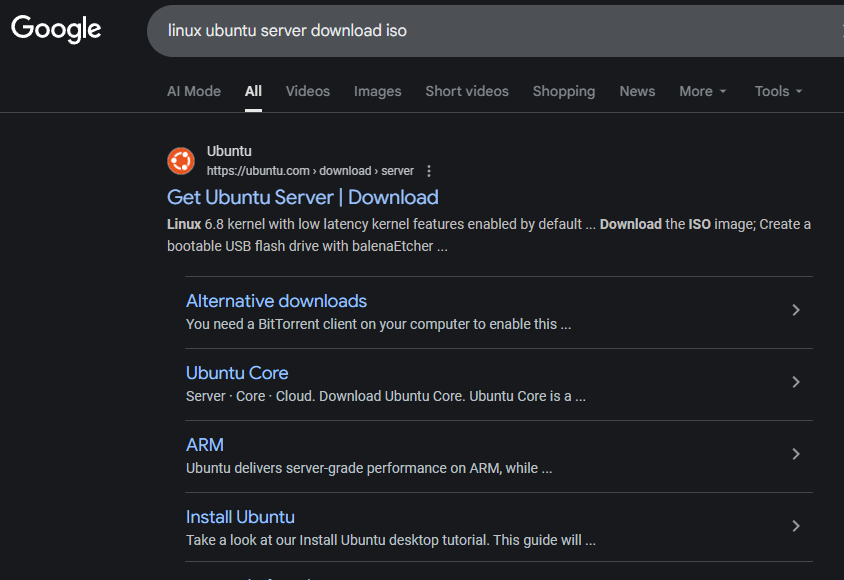Switch to AI Mode tab
The width and height of the screenshot is (844, 580).
194,91
